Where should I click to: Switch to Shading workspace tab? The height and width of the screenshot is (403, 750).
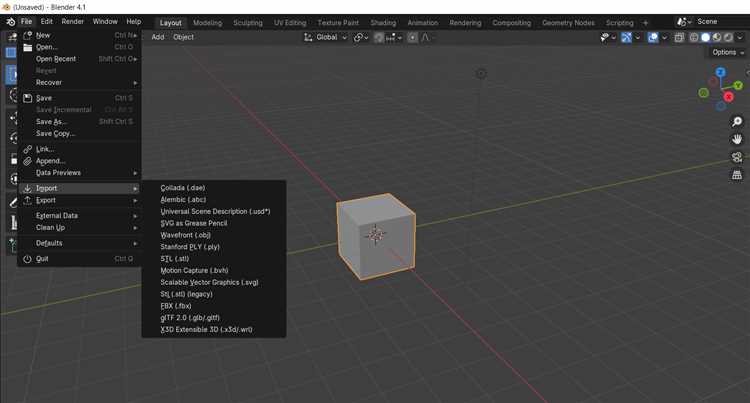pyautogui.click(x=383, y=23)
